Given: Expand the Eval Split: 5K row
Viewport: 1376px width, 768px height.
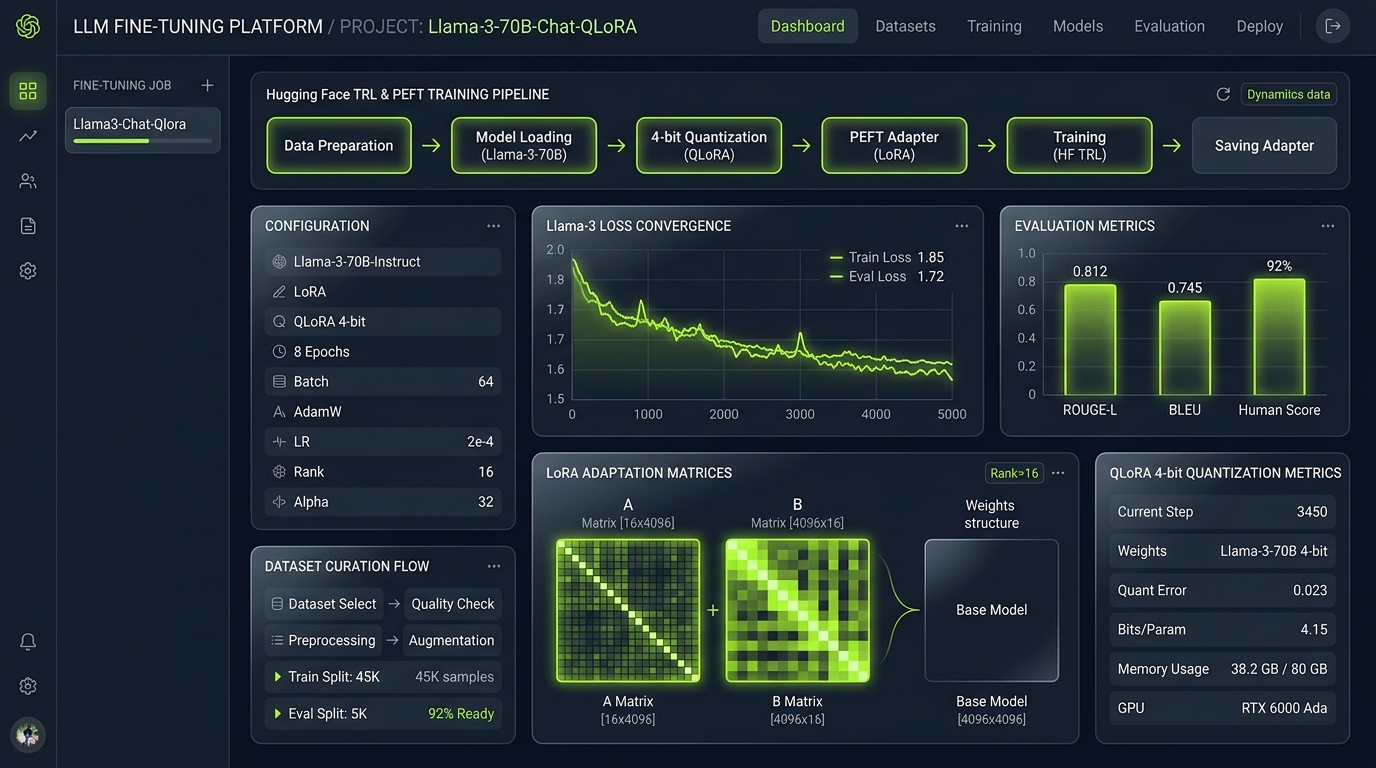Looking at the screenshot, I should 383,714.
